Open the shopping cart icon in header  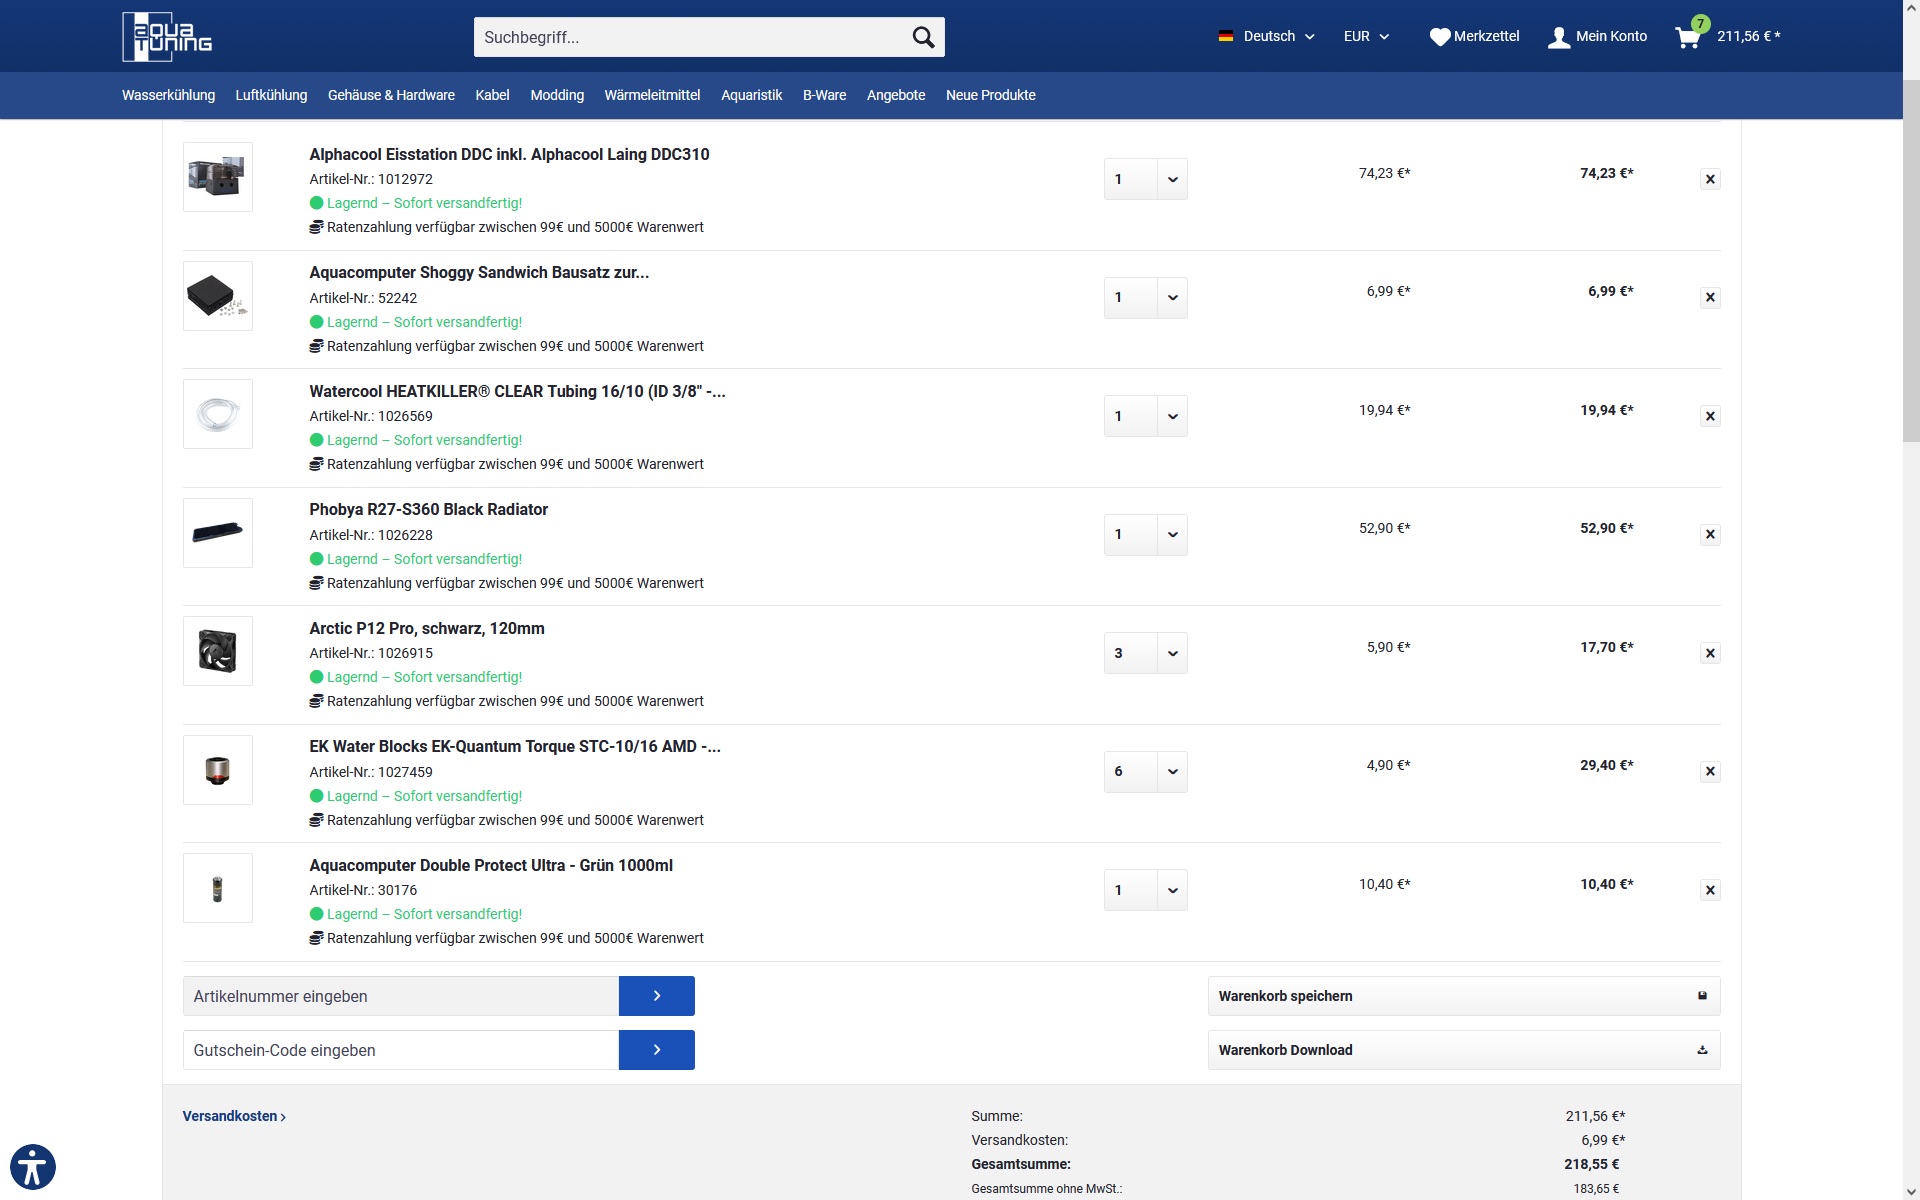pyautogui.click(x=1687, y=38)
